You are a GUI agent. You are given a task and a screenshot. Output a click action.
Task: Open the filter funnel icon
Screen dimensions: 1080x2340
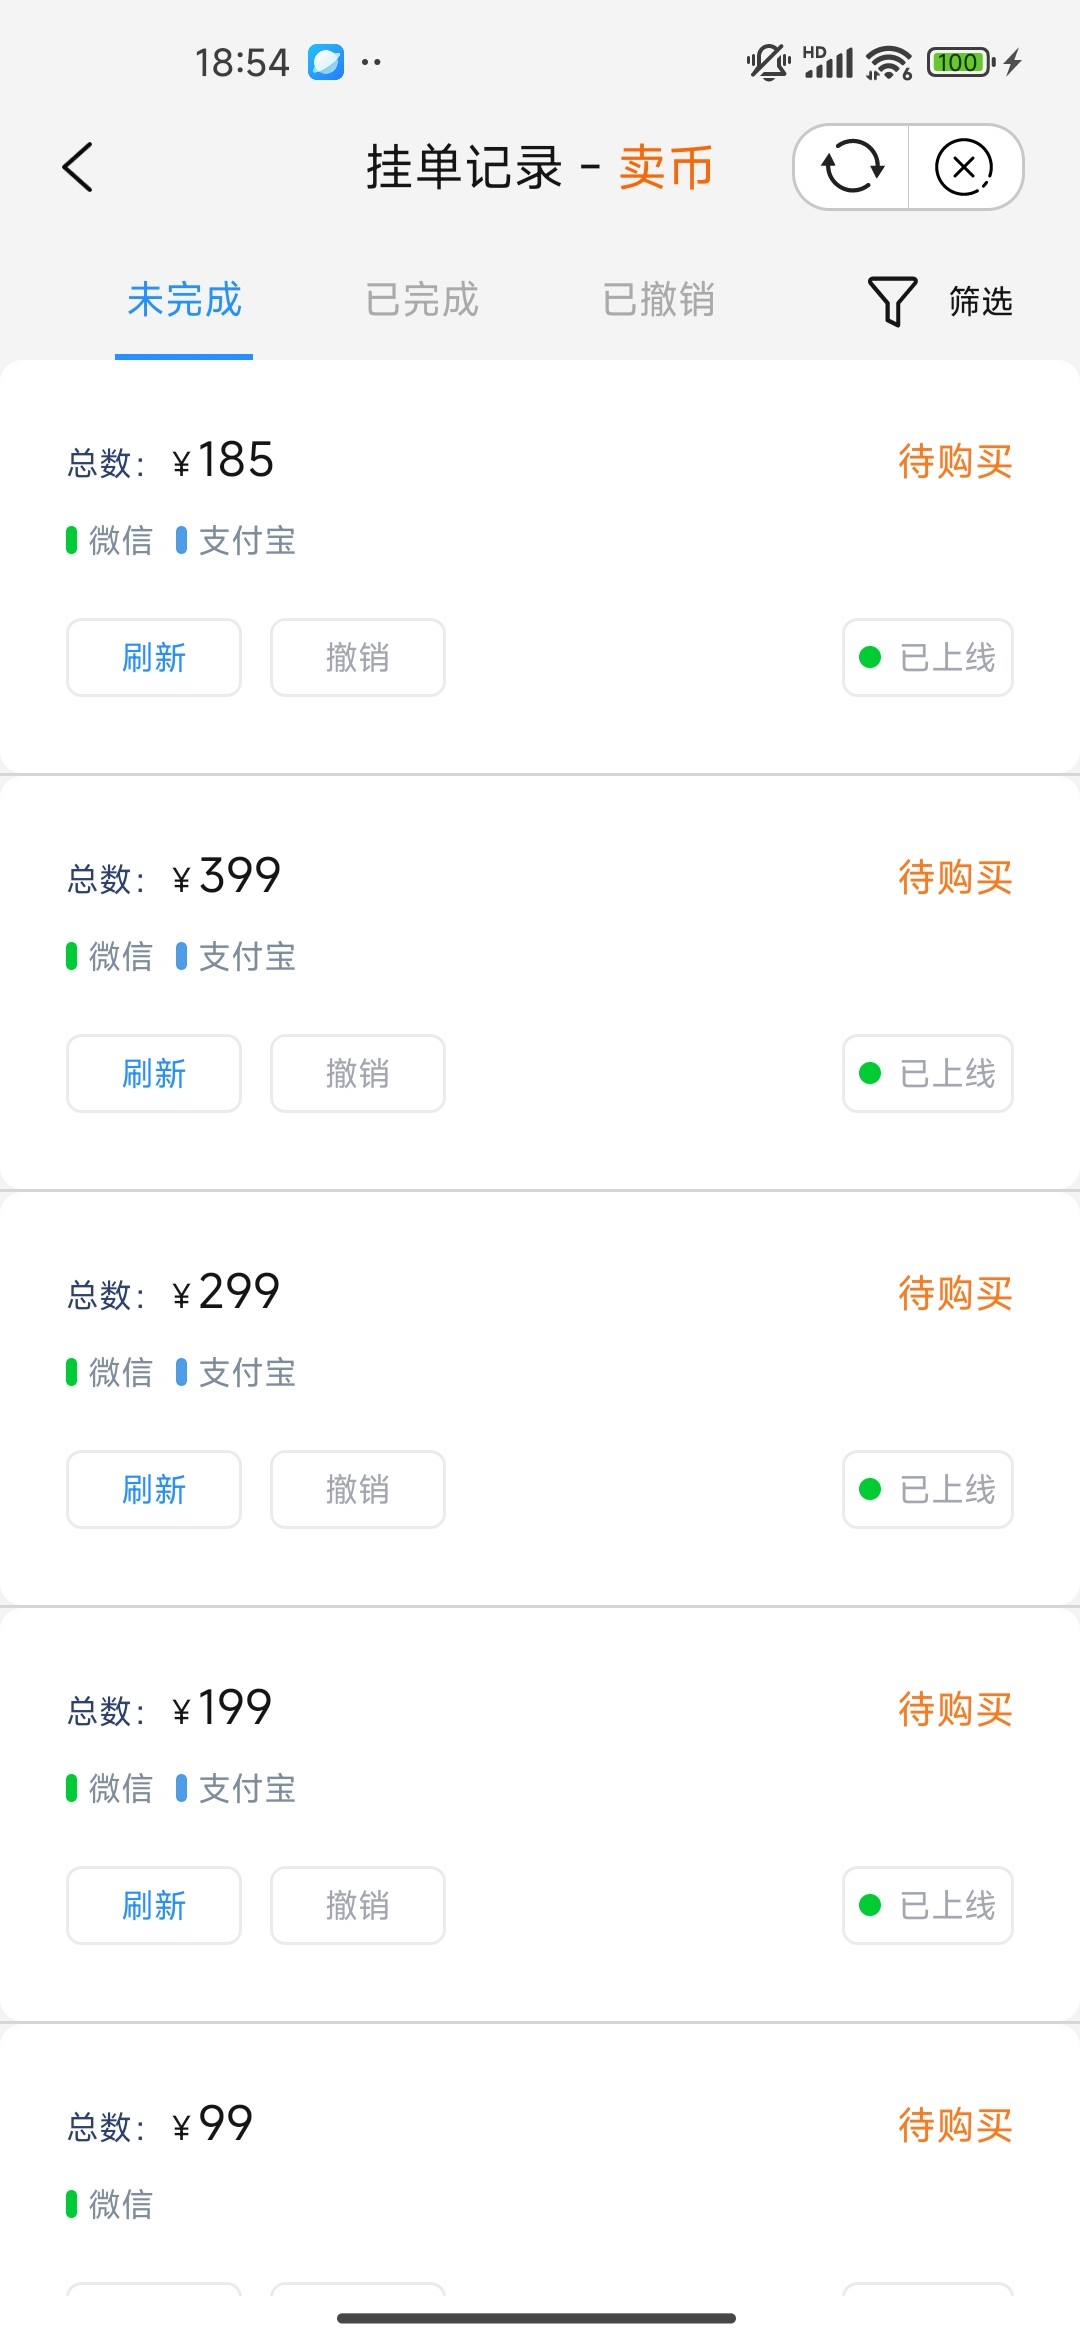(891, 301)
